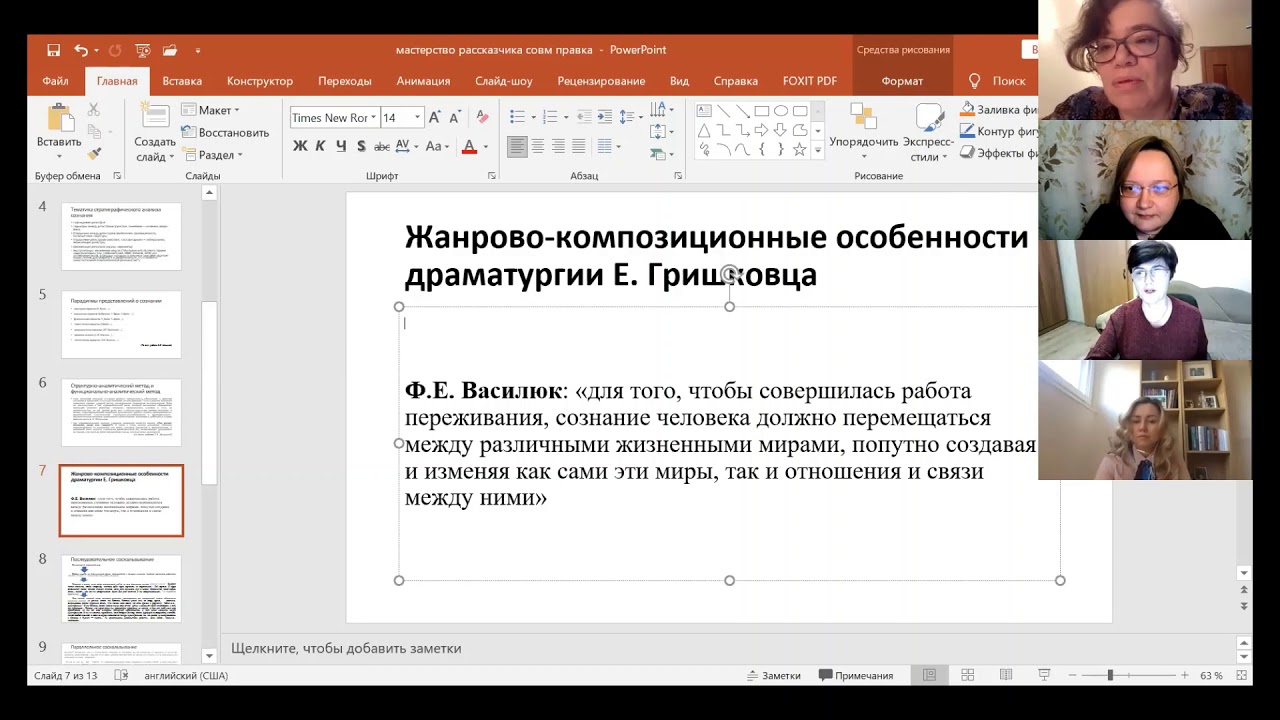1280x720 pixels.
Task: Open the Рецензирование tab
Action: (x=601, y=81)
